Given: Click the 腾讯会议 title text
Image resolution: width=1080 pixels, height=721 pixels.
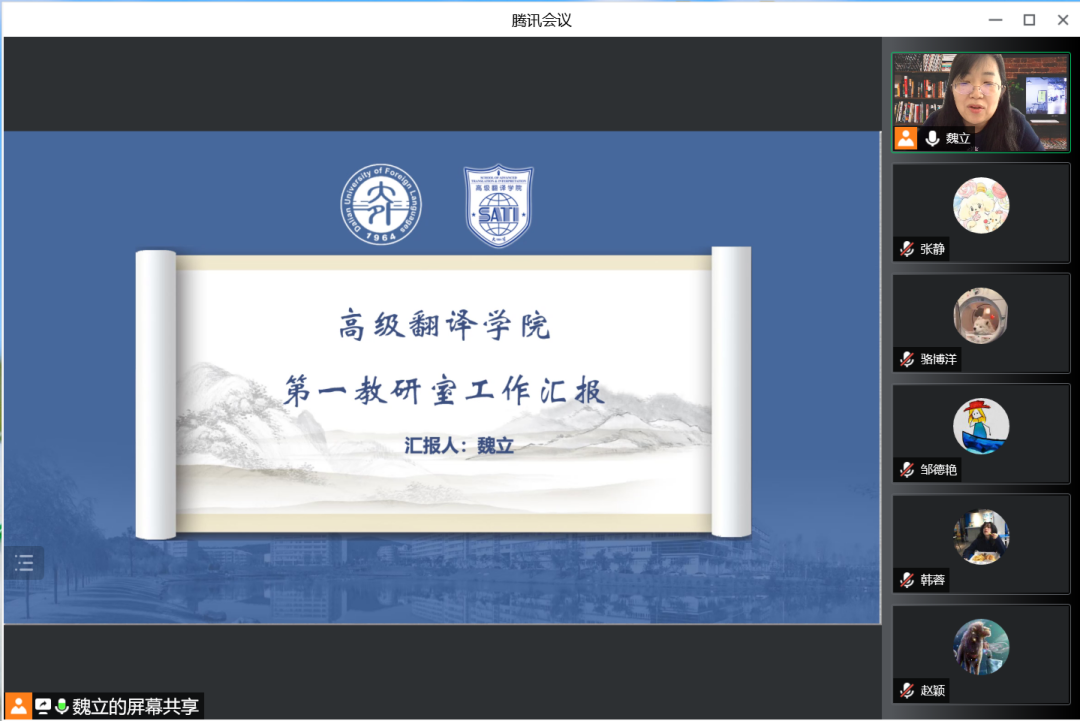Looking at the screenshot, I should pyautogui.click(x=540, y=19).
